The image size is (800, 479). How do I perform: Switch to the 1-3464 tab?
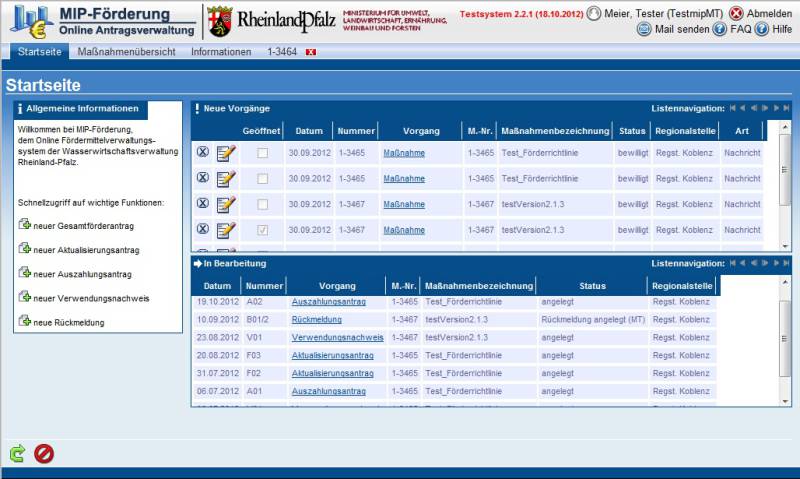click(282, 52)
